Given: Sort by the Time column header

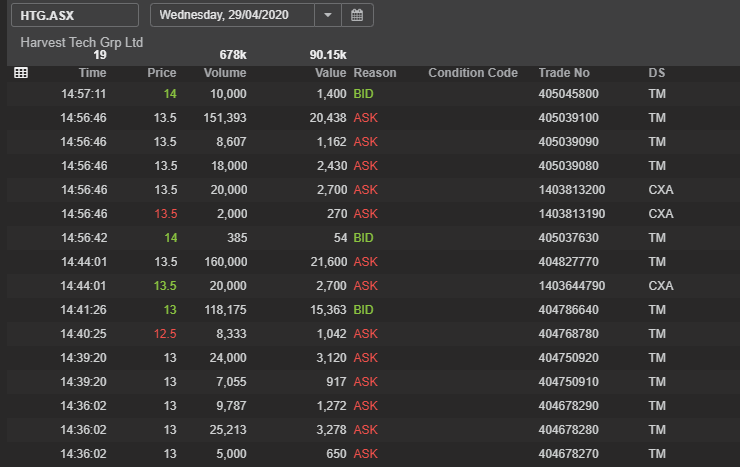Looking at the screenshot, I should pyautogui.click(x=92, y=73).
